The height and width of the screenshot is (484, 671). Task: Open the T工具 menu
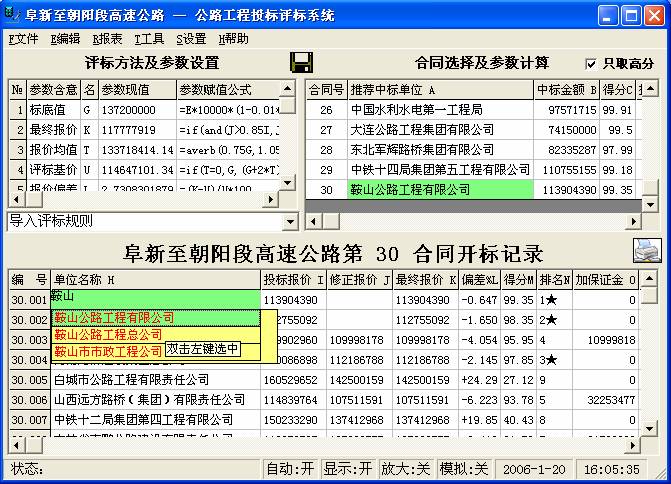[149, 39]
